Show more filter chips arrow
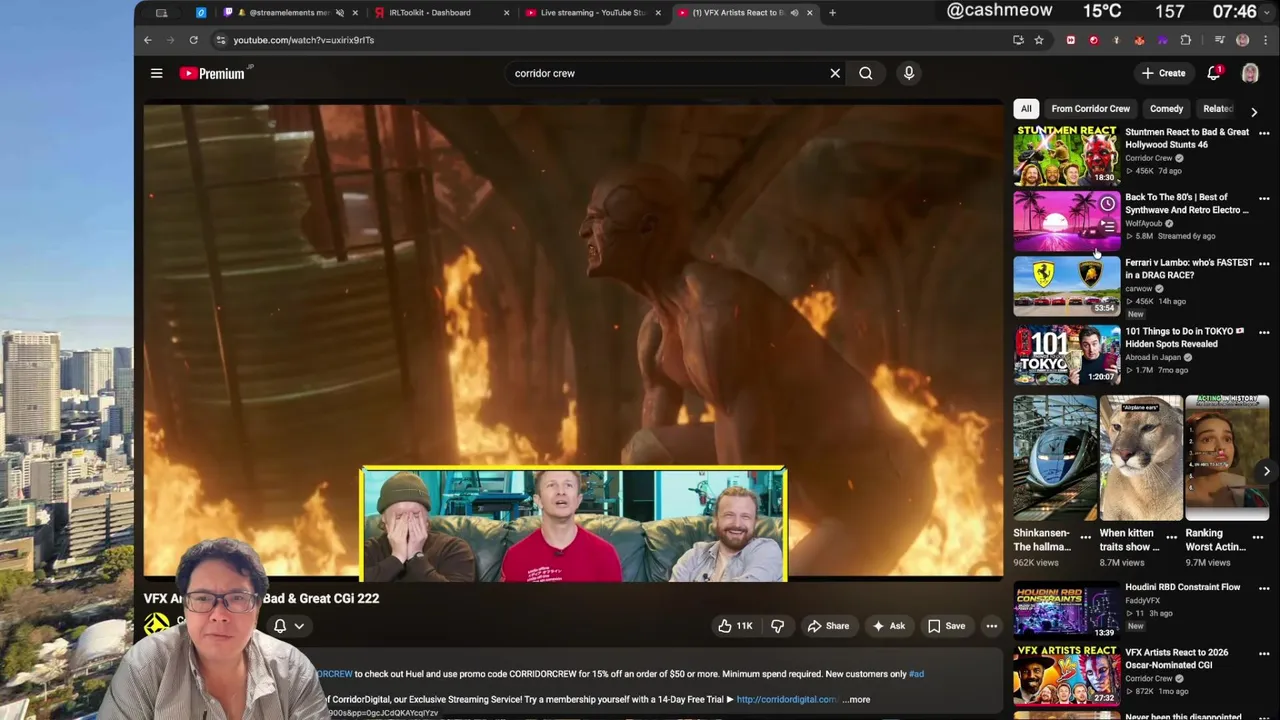 (x=1254, y=112)
